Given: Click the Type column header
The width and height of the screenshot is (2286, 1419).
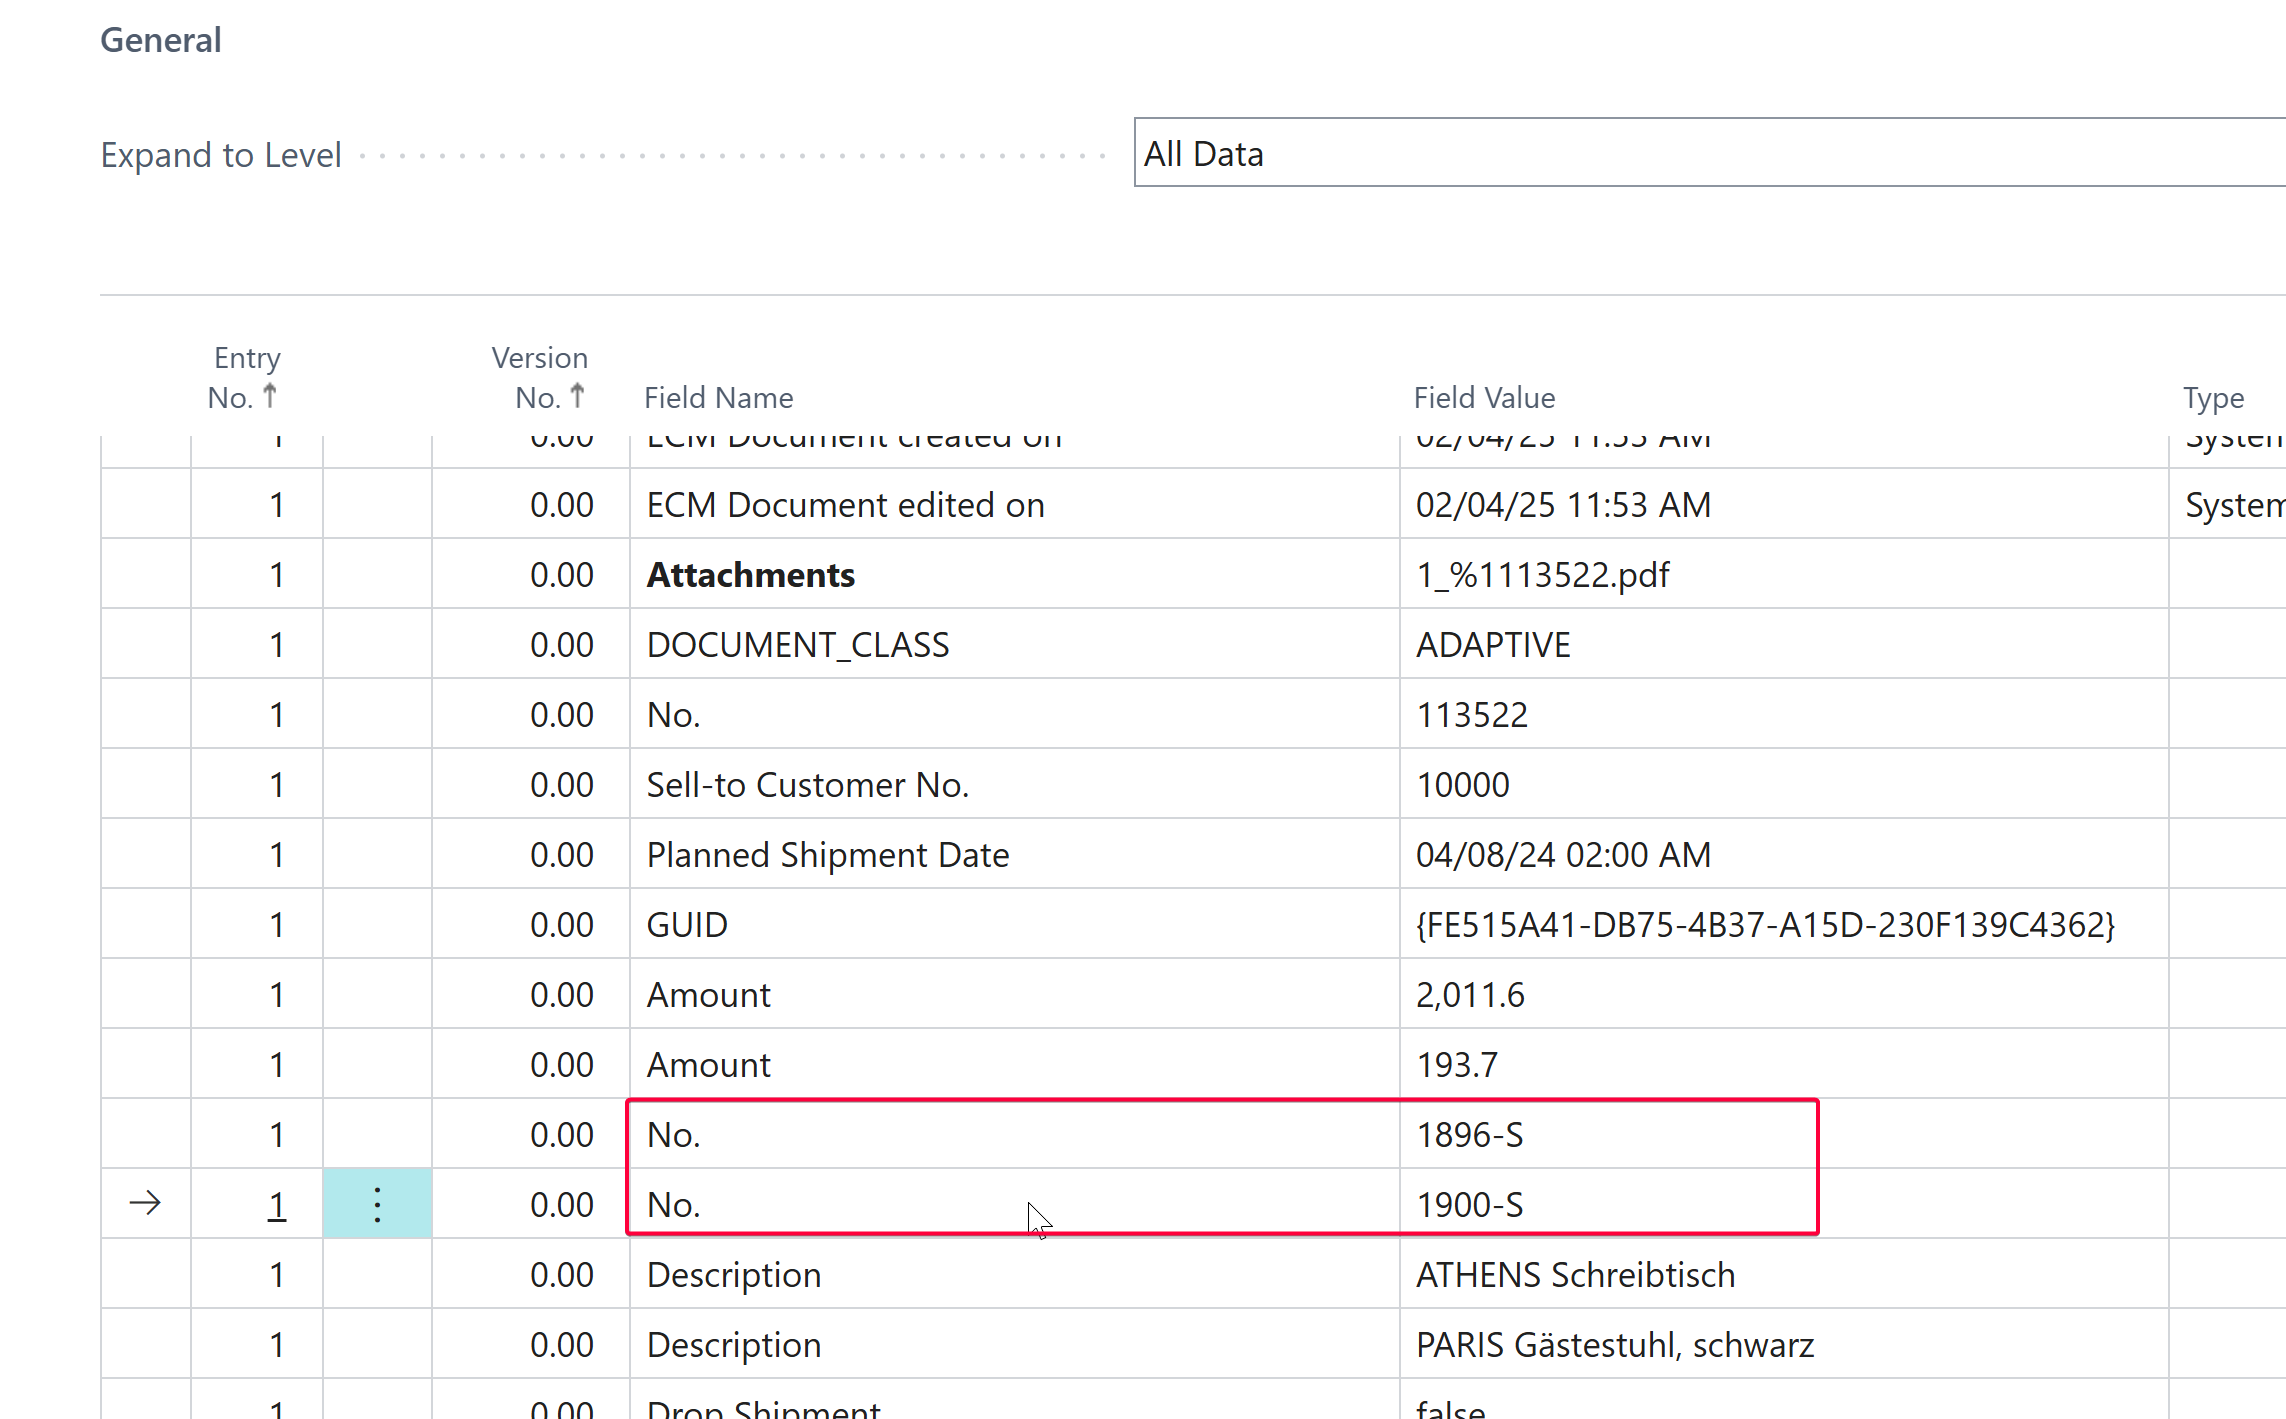Looking at the screenshot, I should point(2213,398).
